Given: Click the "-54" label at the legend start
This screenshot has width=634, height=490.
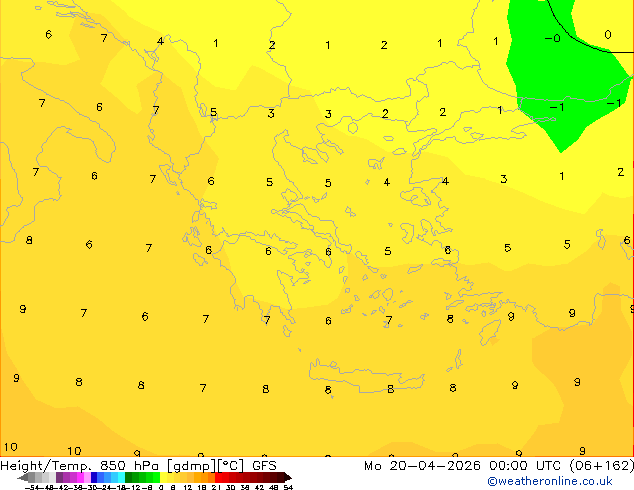Looking at the screenshot, I should 32,487.
